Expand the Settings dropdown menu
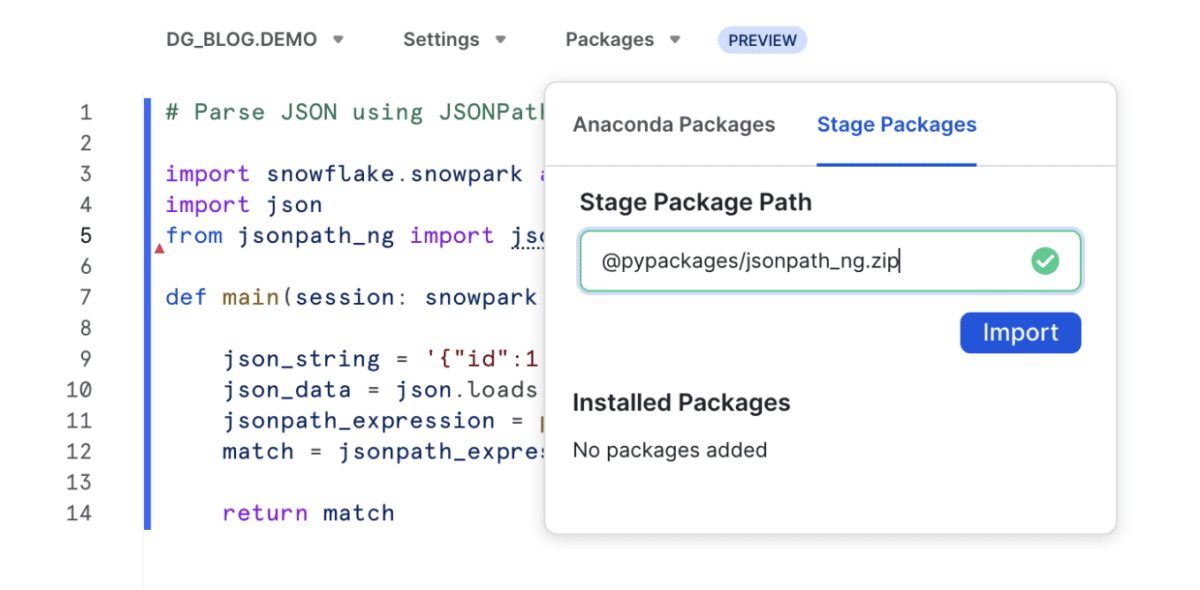Image resolution: width=1200 pixels, height=590 pixels. click(x=454, y=40)
